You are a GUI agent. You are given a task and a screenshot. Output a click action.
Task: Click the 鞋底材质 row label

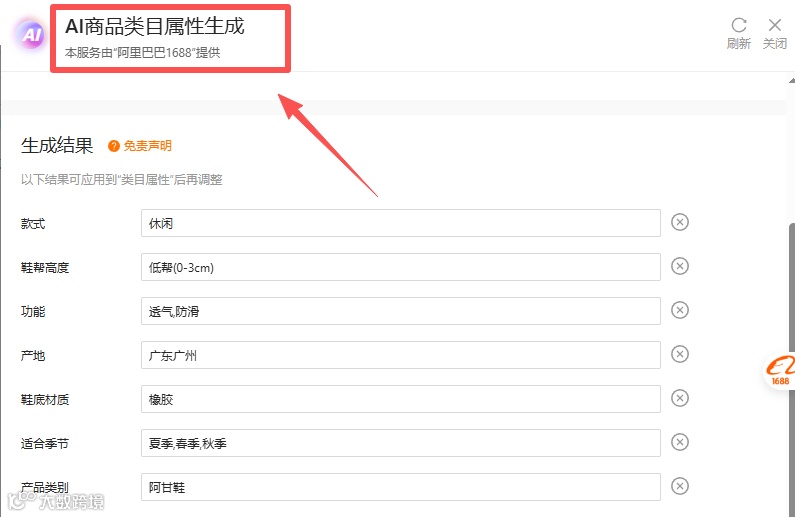tap(45, 399)
